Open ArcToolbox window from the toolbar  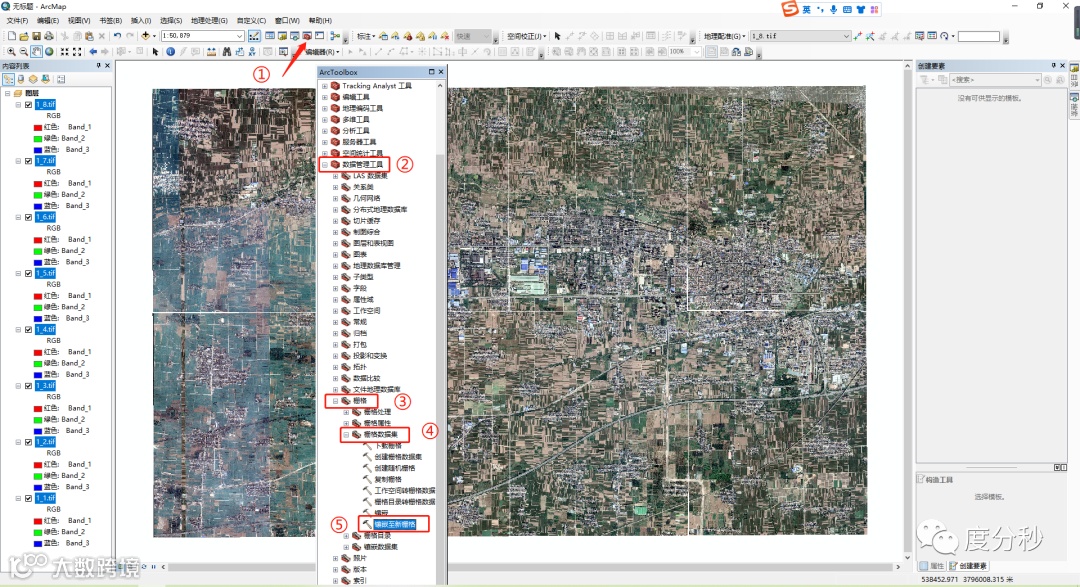[x=307, y=36]
